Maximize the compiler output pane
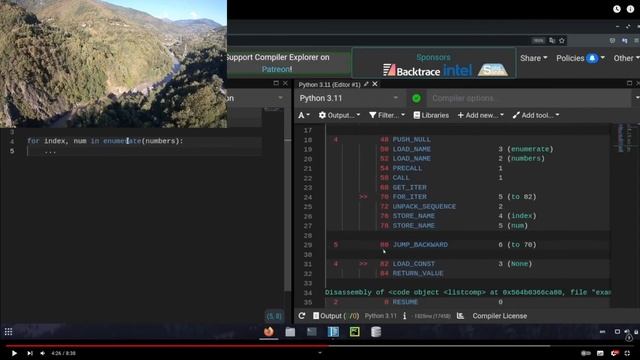Viewport: 640px width, 360px height. pos(629,83)
